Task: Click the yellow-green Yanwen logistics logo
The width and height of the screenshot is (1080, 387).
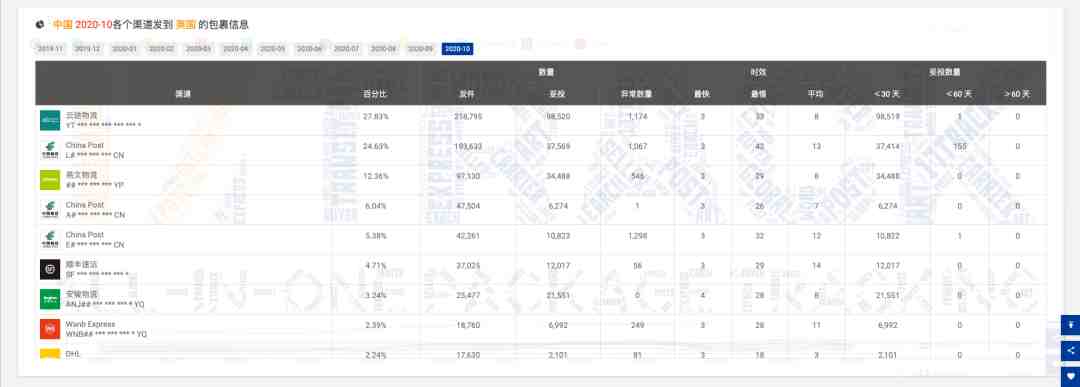Action: (x=50, y=180)
